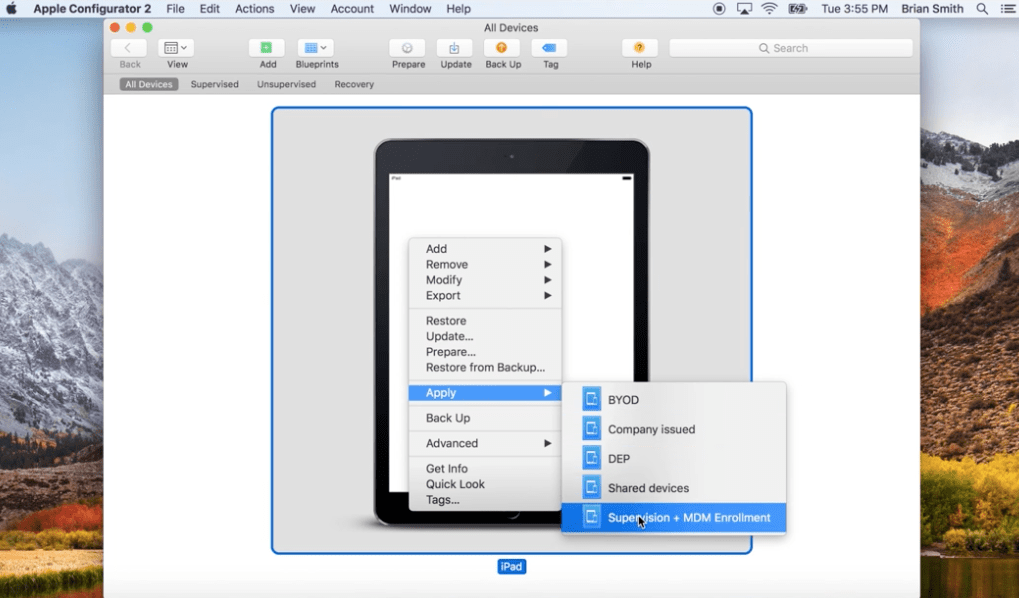Switch to the Supervised tab
The image size is (1019, 598).
pyautogui.click(x=214, y=84)
